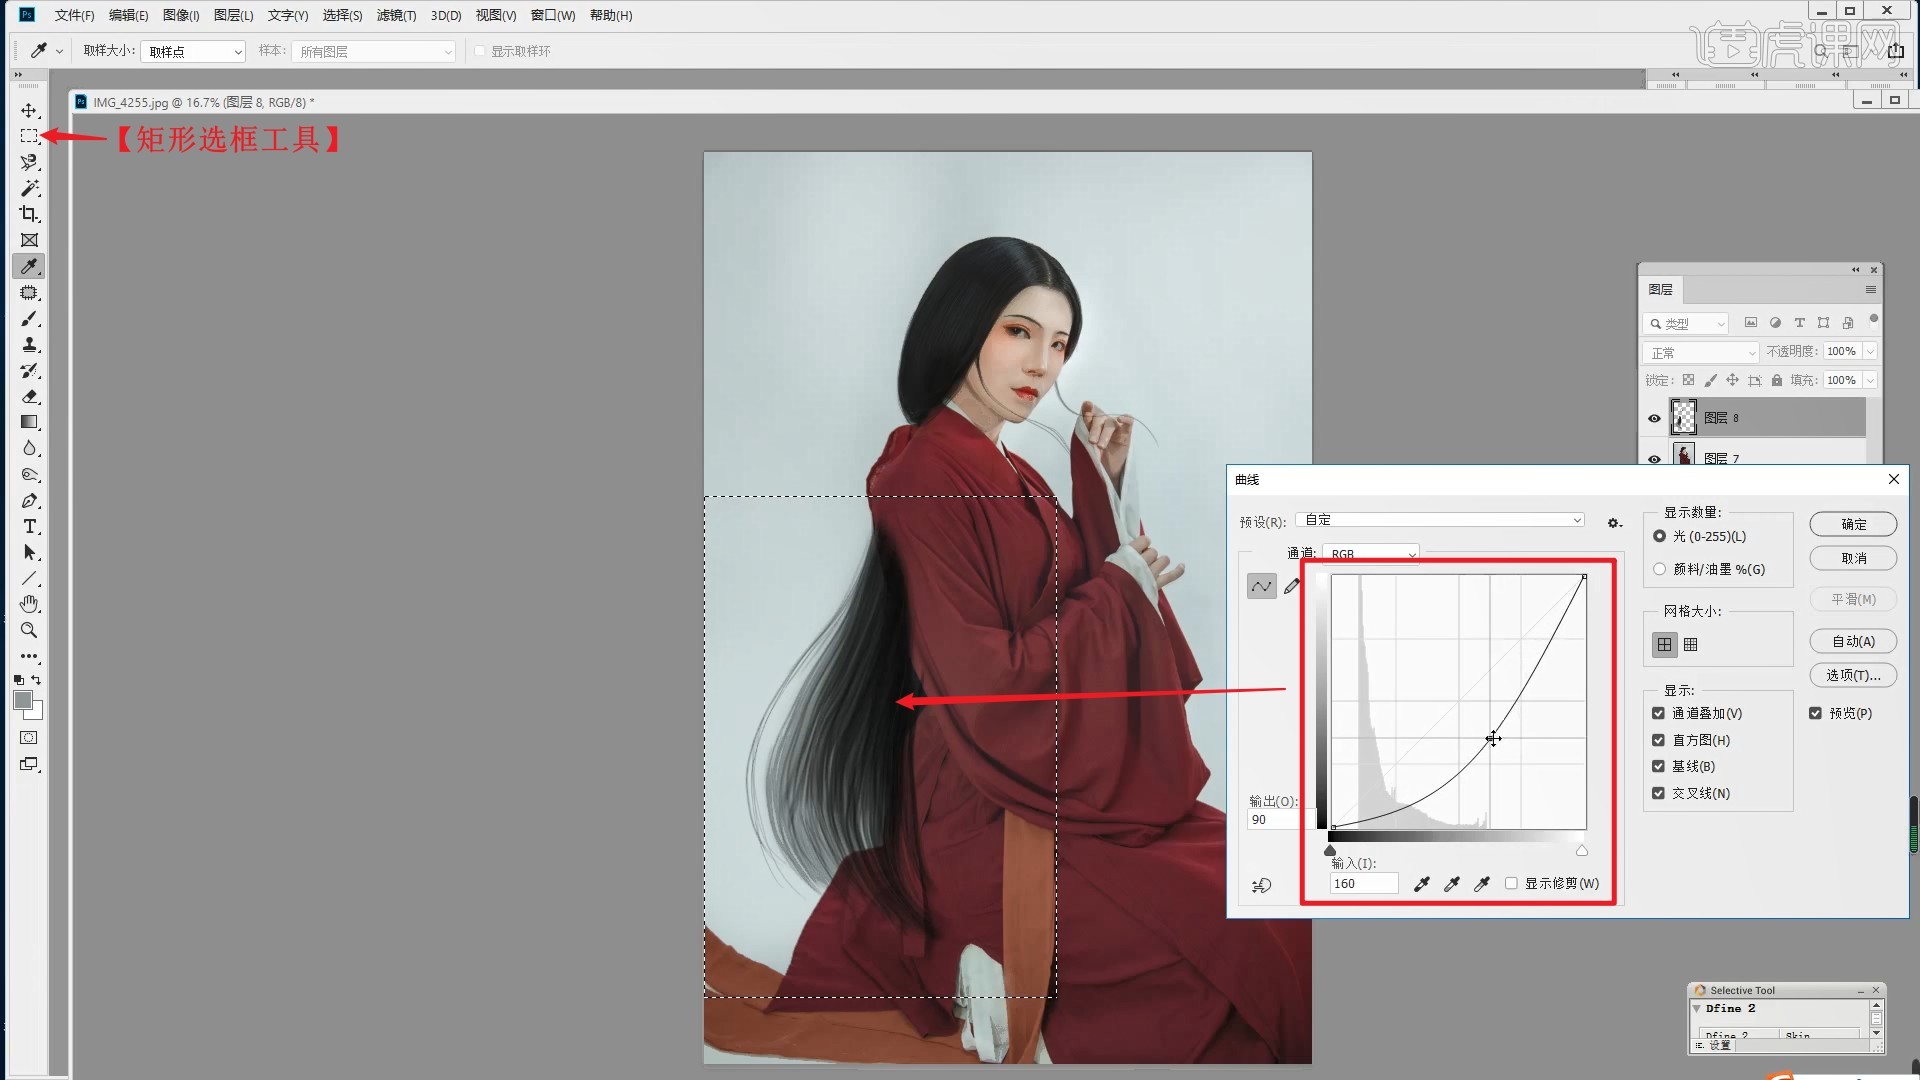Select the Zoom tool in toolbar

pos(29,631)
